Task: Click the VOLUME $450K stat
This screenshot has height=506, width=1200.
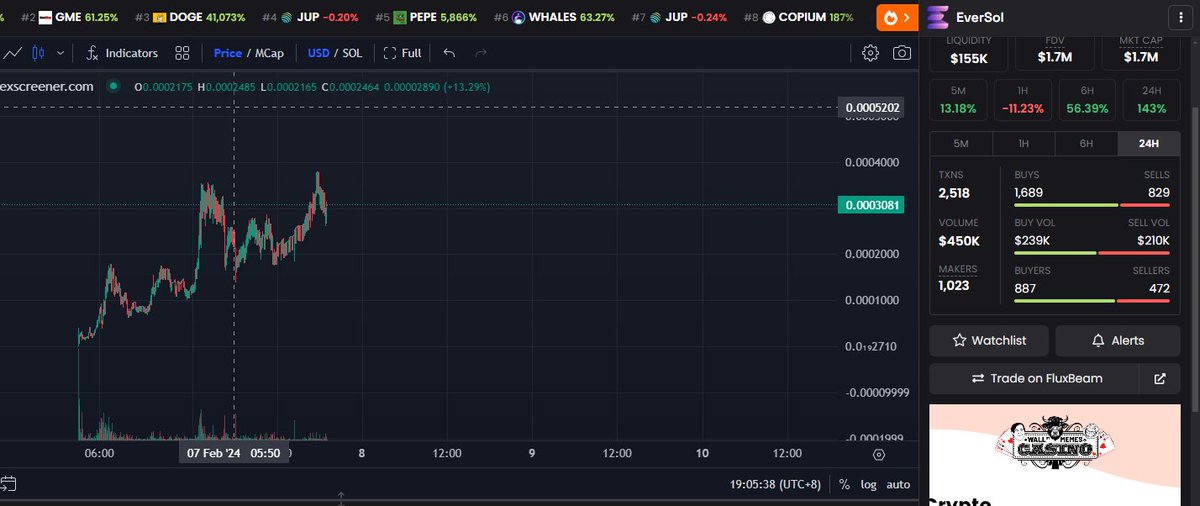Action: pos(959,233)
